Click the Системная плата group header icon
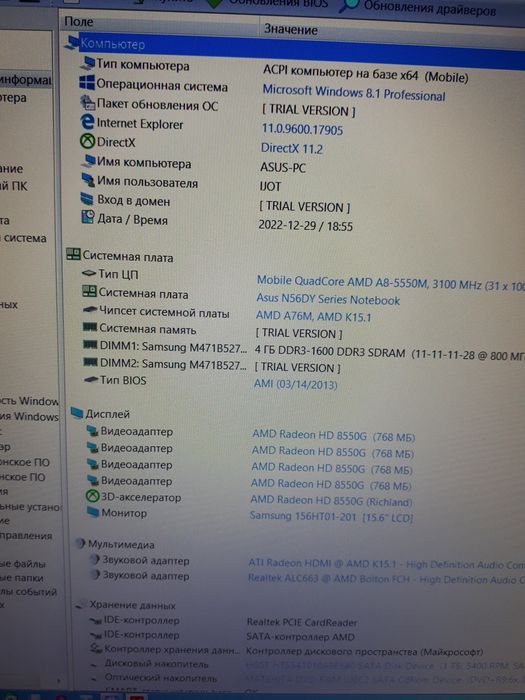This screenshot has width=525, height=700. click(73, 254)
